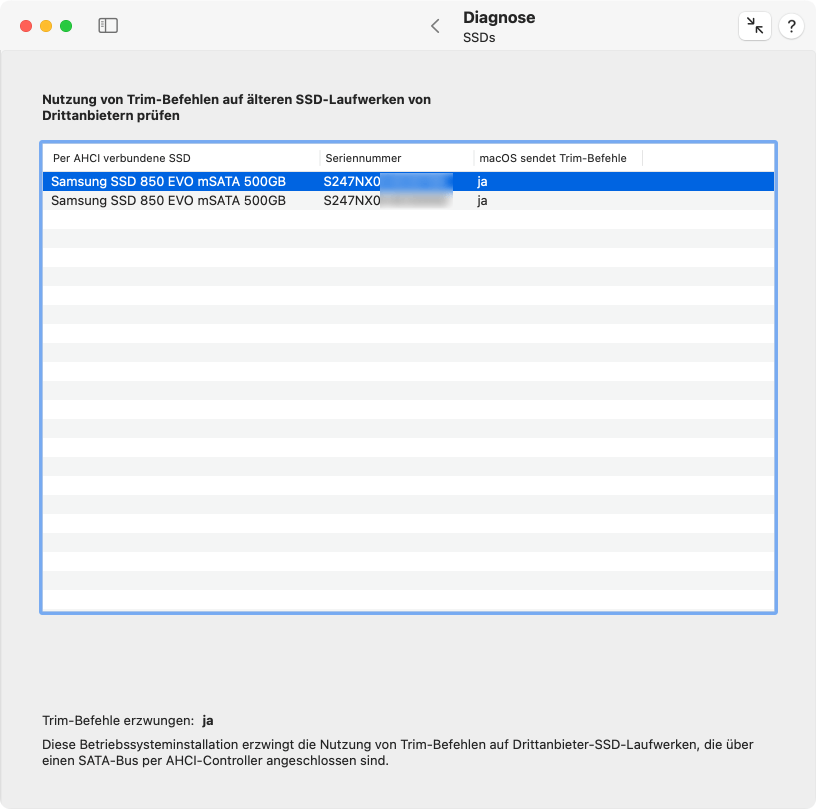Click 'ja' trim value in highlighted row
Image resolution: width=816 pixels, height=809 pixels.
tap(482, 182)
